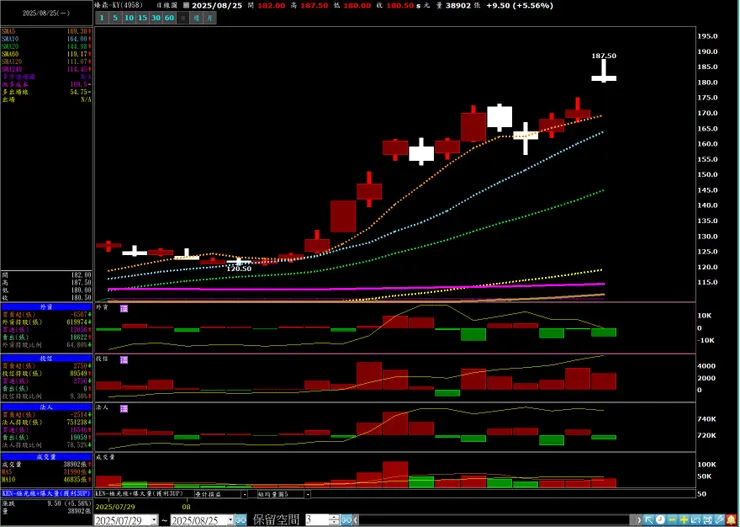The height and width of the screenshot is (527, 740).
Task: Open the 短均量圖5 dropdown arrow
Action: coord(308,494)
